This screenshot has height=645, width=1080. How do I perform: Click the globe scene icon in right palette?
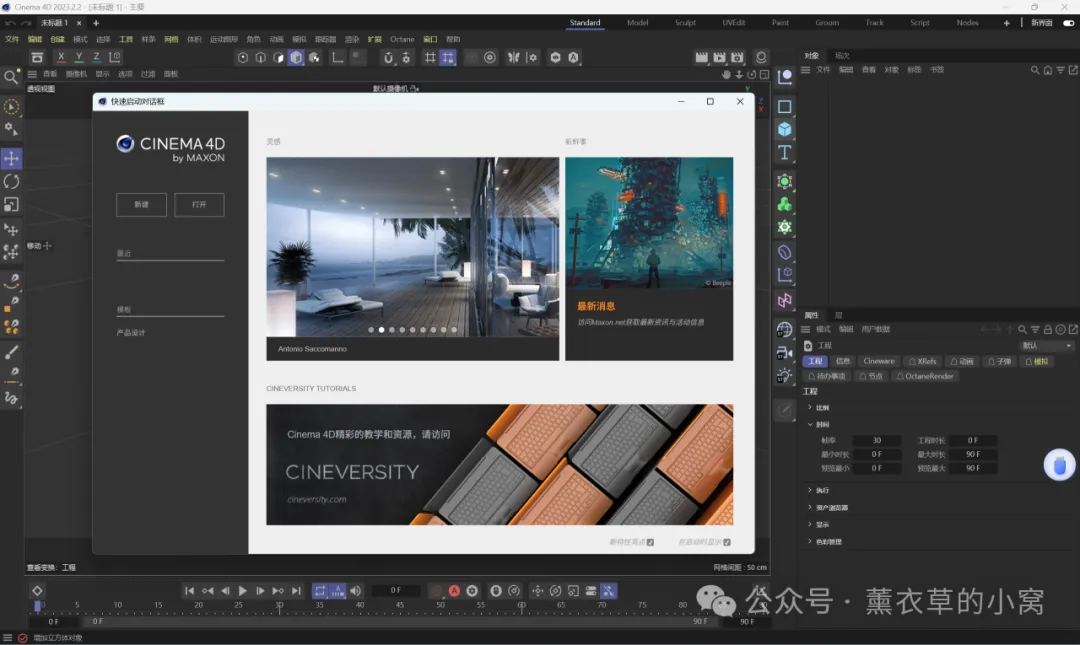pos(785,330)
